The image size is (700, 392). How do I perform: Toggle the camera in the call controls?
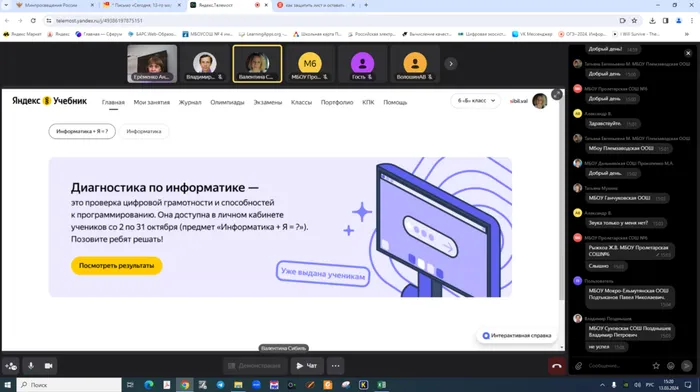coord(49,366)
